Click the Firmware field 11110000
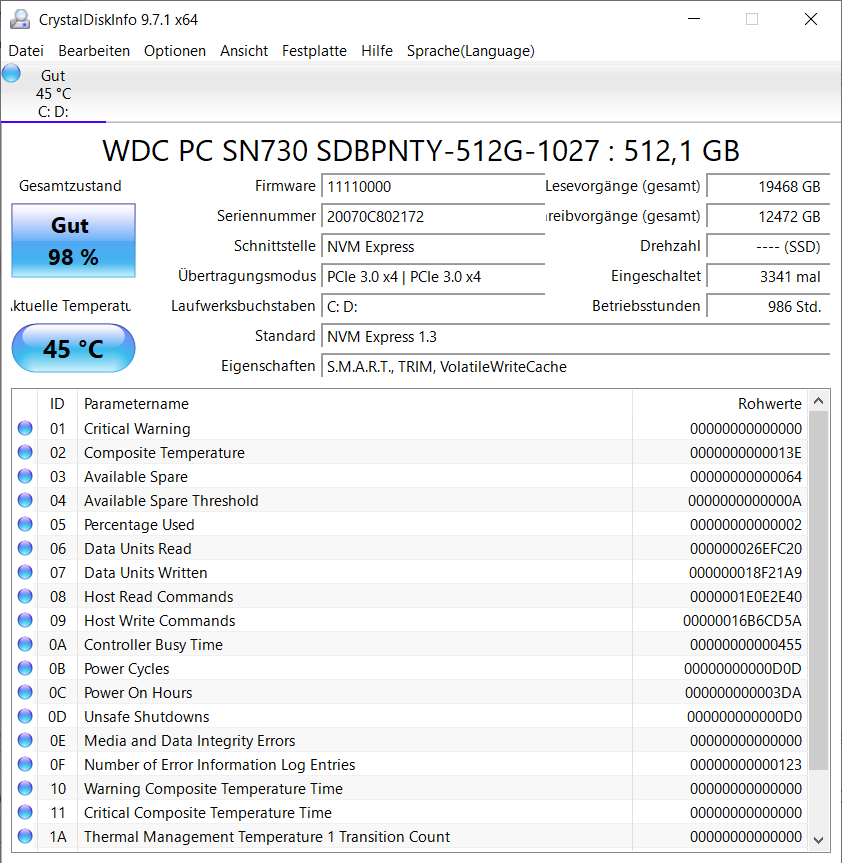The height and width of the screenshot is (863, 842). click(x=433, y=187)
